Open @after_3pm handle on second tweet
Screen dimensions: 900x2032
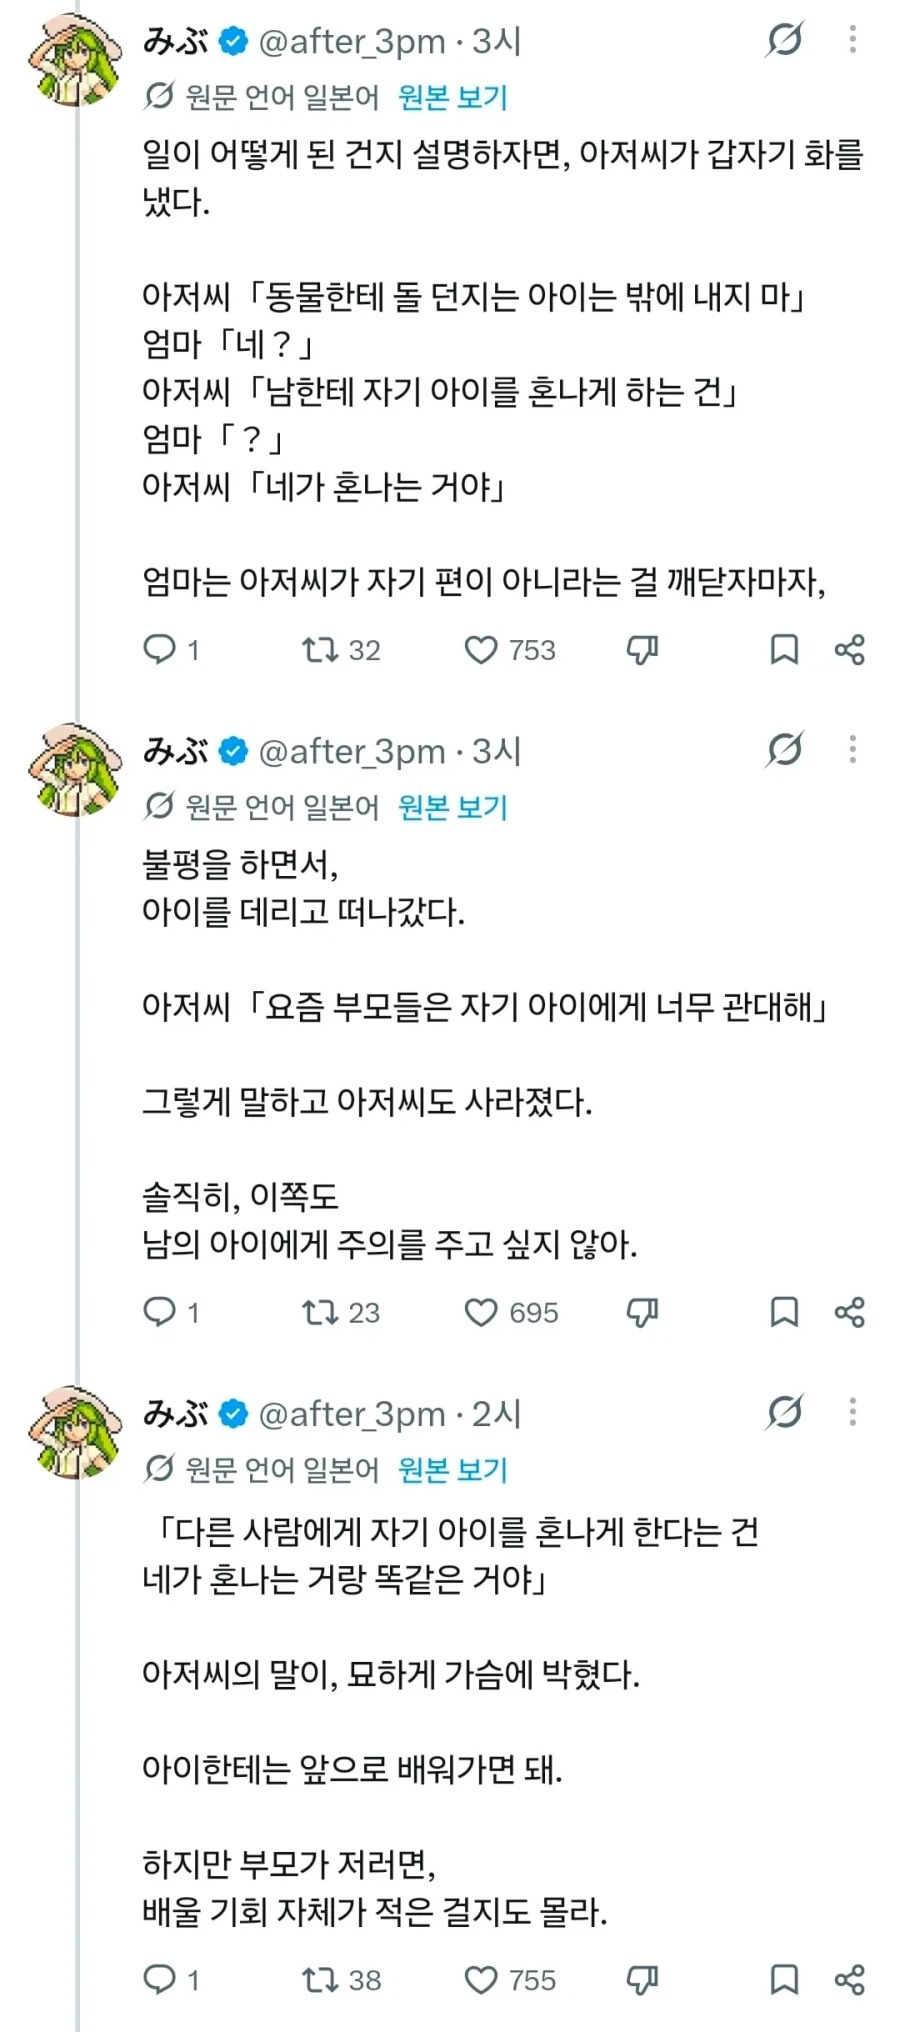point(352,751)
